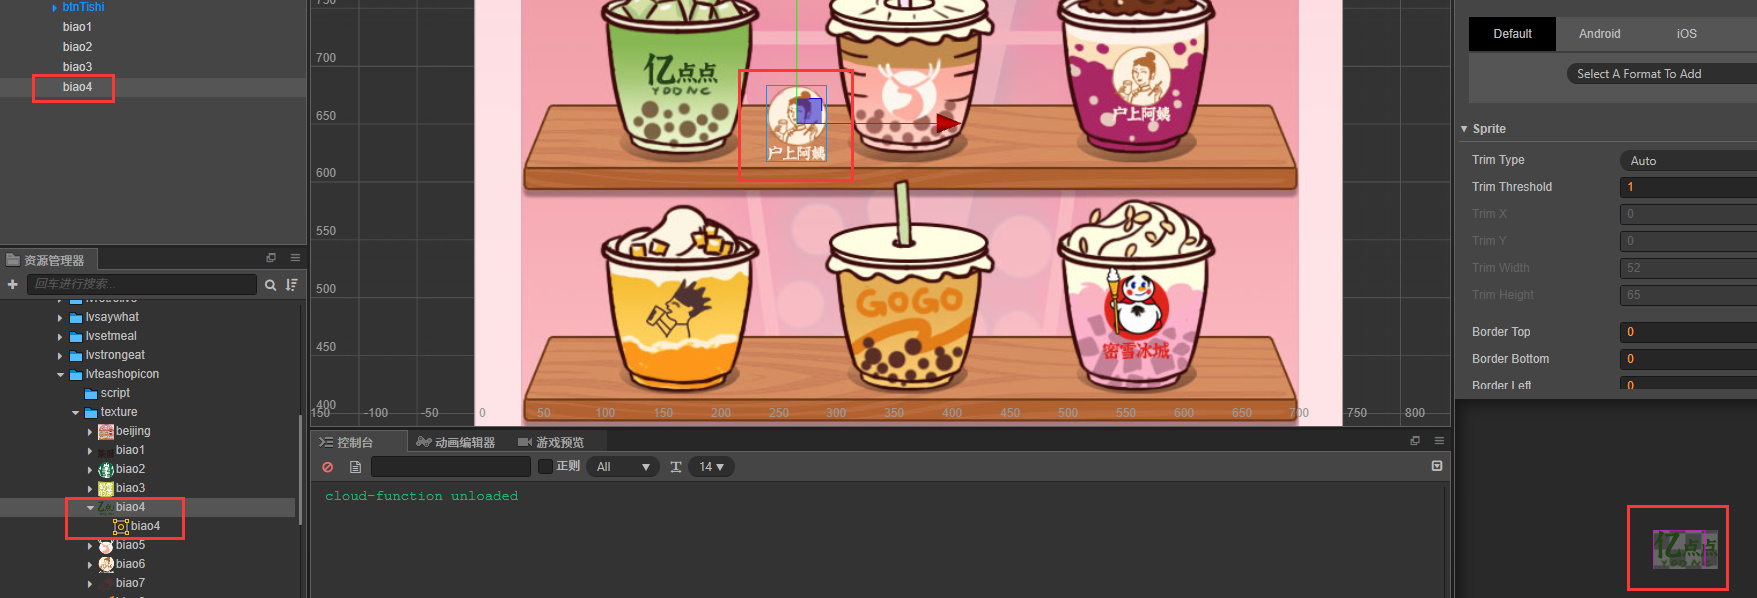Expand the biao5 asset entry

(x=90, y=546)
